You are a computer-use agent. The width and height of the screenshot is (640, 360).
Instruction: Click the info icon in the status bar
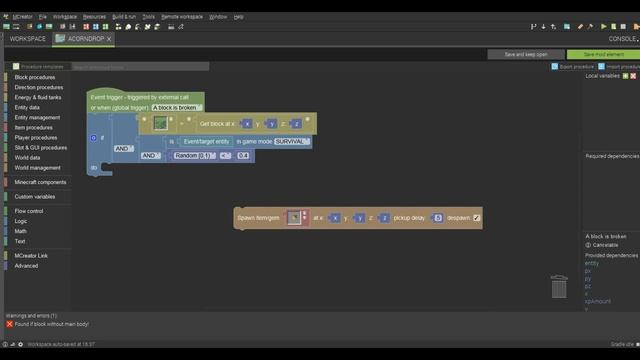(x=5, y=344)
